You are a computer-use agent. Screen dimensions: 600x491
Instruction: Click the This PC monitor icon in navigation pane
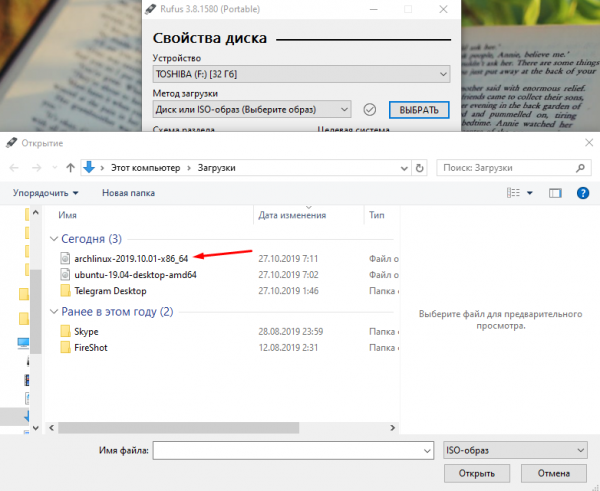(23, 343)
